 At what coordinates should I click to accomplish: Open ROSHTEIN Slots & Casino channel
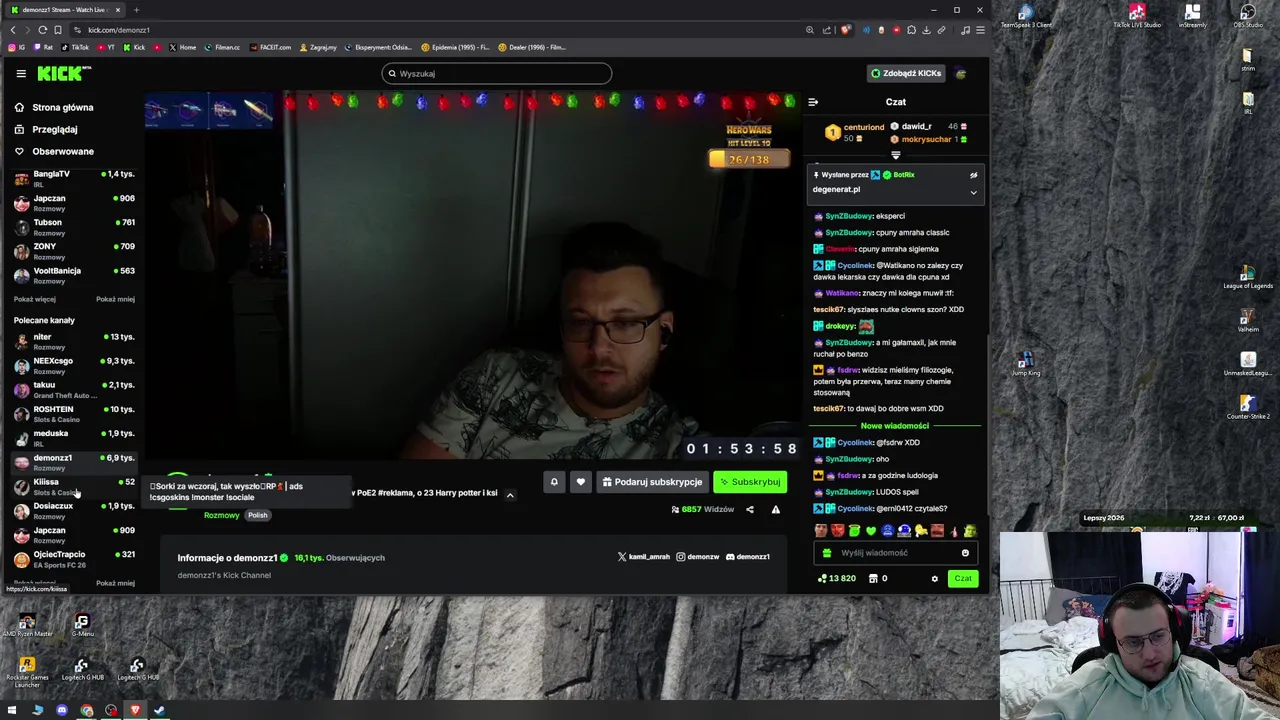[74, 413]
